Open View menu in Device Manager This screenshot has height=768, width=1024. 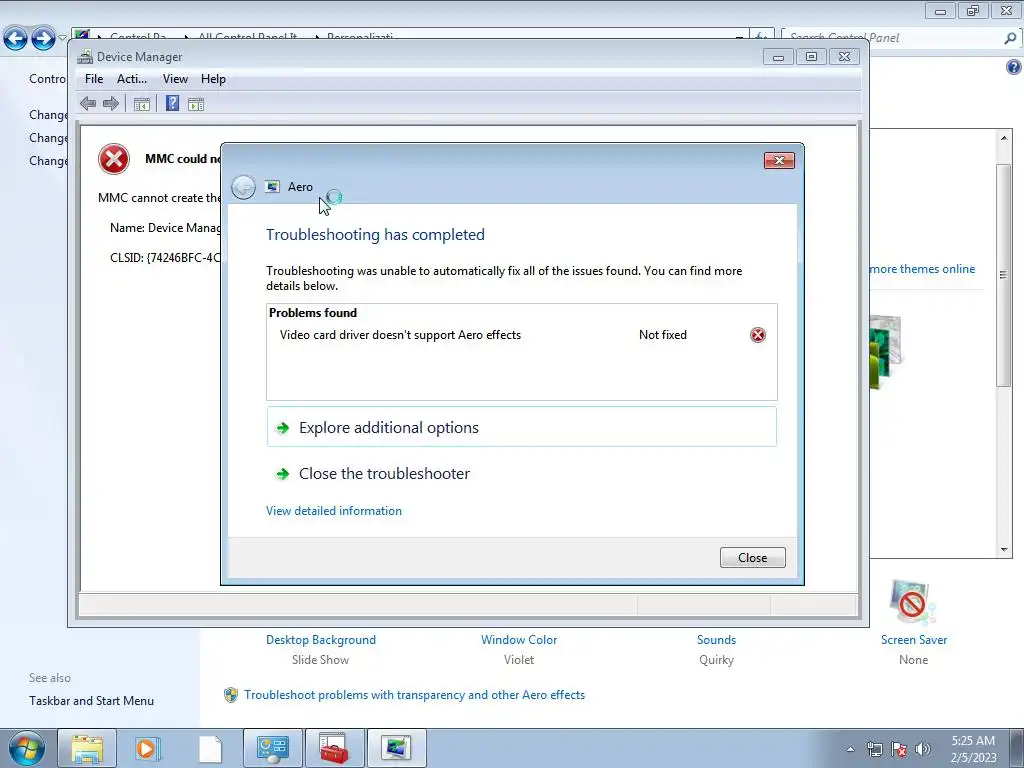click(x=175, y=79)
